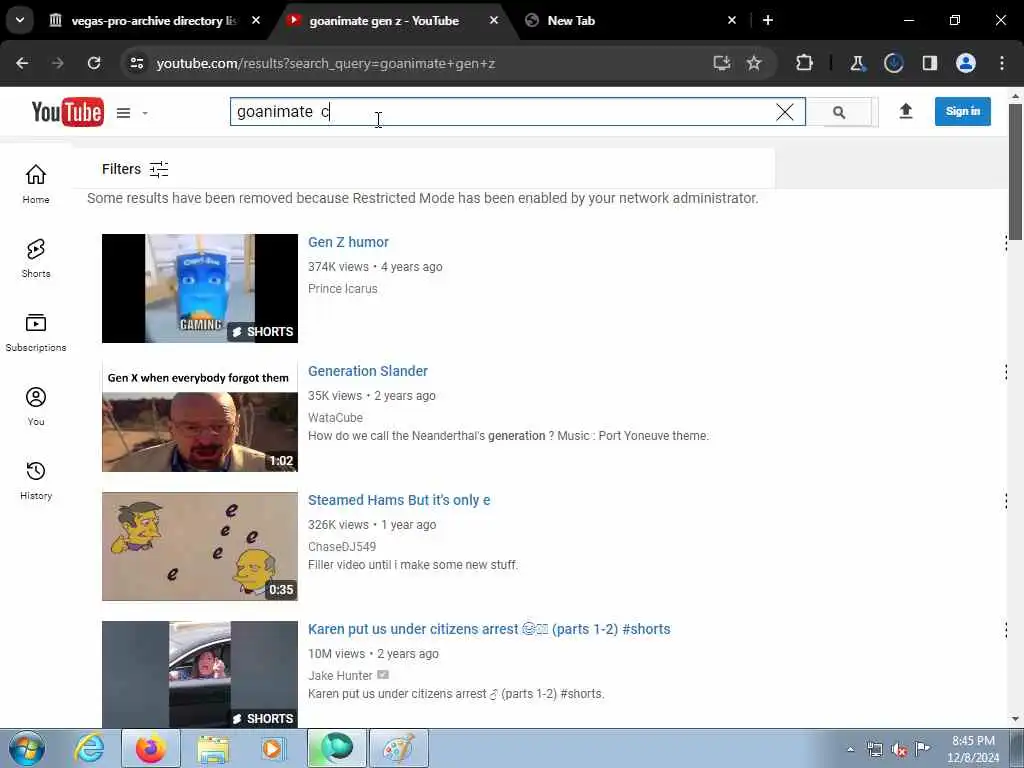Open the Gen Z humor video thumbnail
Image resolution: width=1024 pixels, height=768 pixels.
[200, 288]
